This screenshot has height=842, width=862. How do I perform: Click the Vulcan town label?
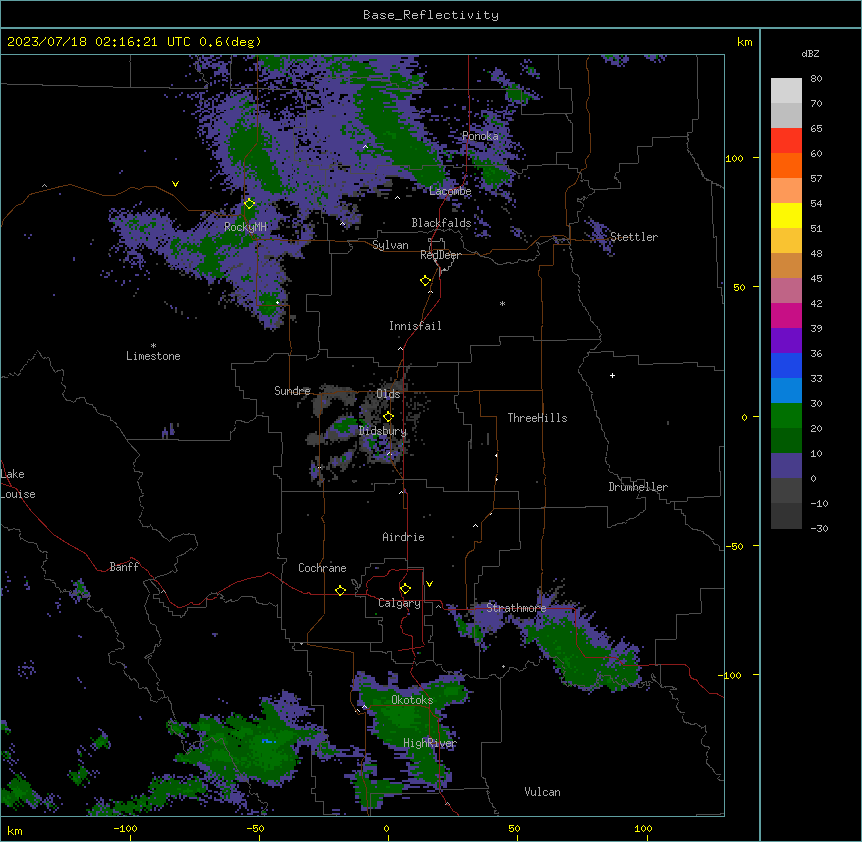click(x=543, y=792)
